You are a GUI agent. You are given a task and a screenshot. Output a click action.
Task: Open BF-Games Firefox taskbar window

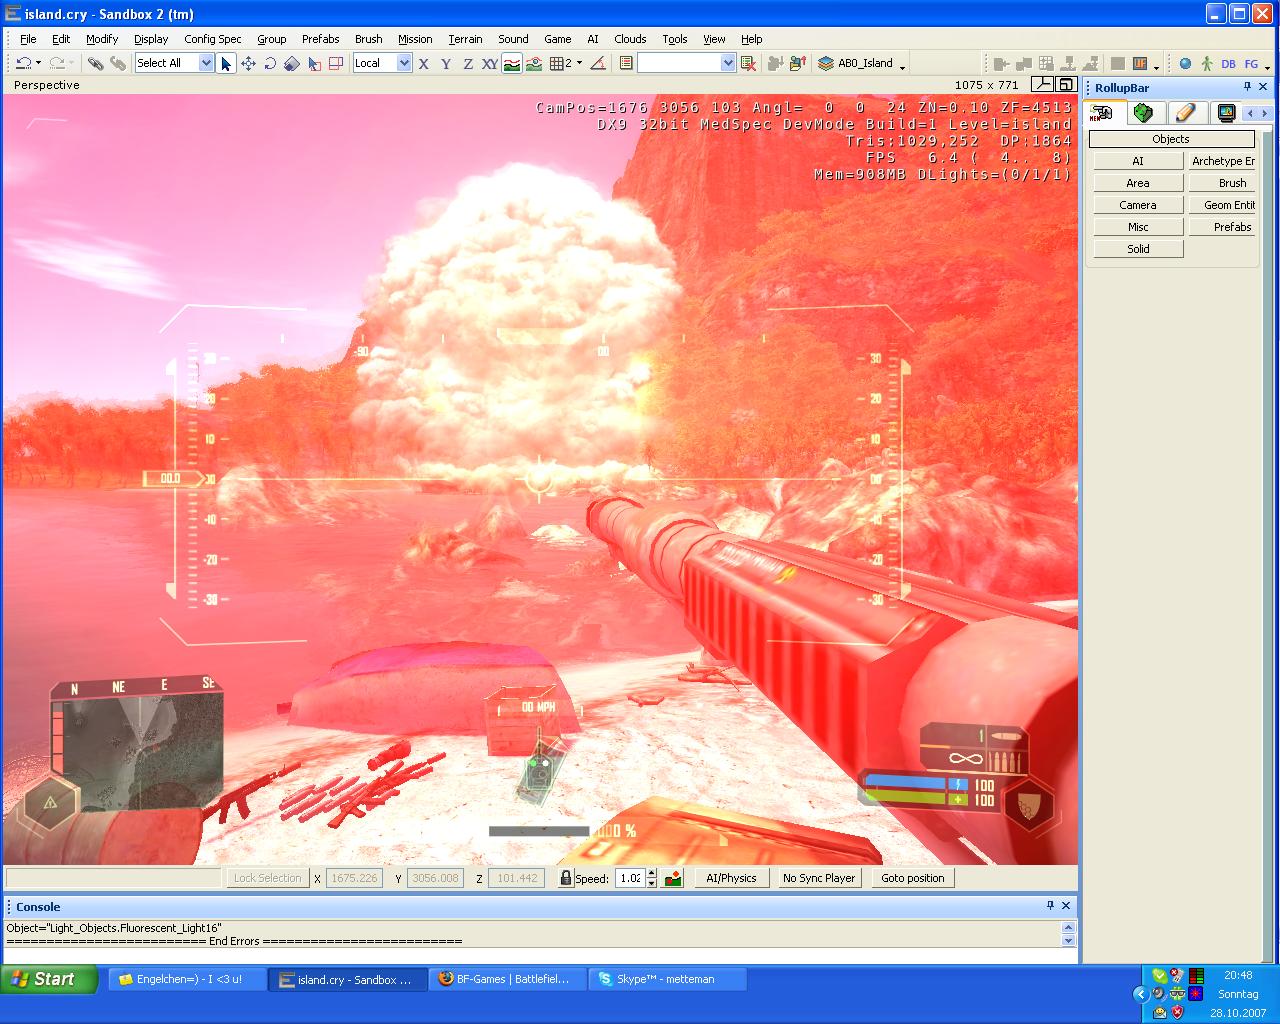point(508,979)
